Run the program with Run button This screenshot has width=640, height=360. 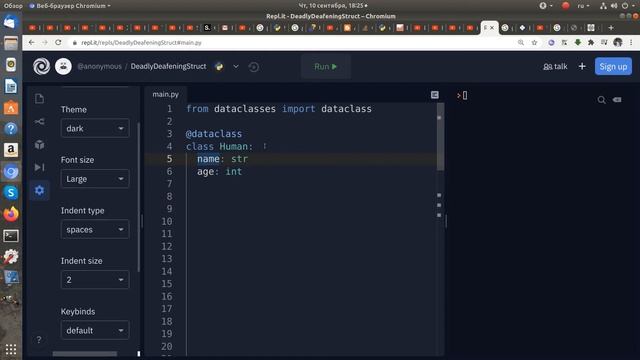pos(326,67)
